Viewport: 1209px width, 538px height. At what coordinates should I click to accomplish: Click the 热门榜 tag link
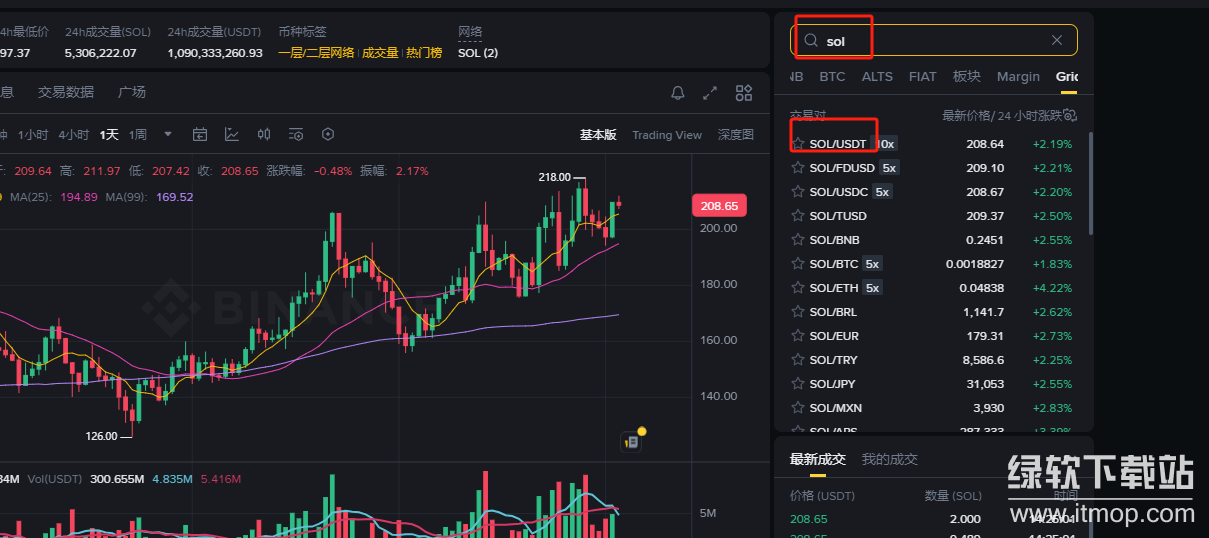pos(424,52)
